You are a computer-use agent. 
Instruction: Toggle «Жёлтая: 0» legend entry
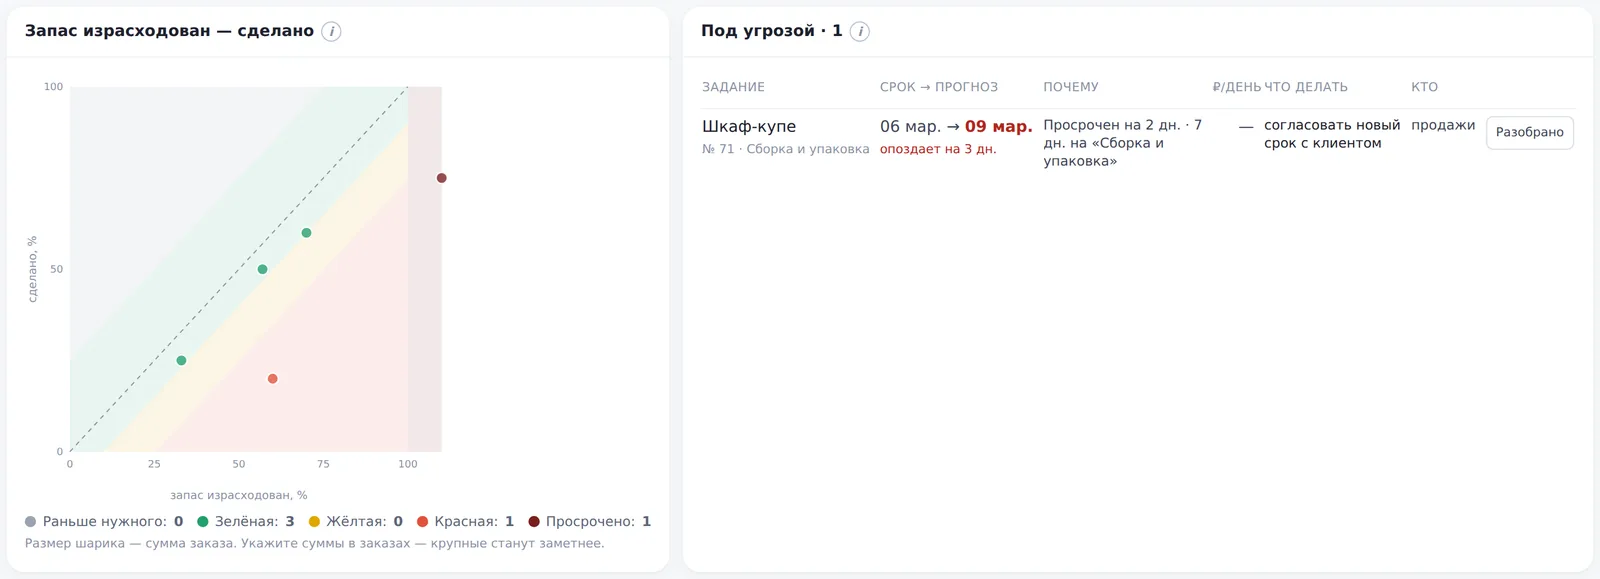tap(356, 521)
